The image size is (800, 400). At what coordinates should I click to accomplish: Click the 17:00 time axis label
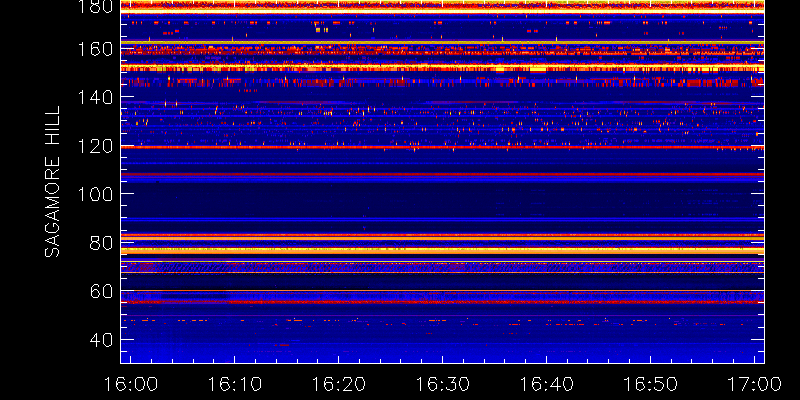point(755,384)
